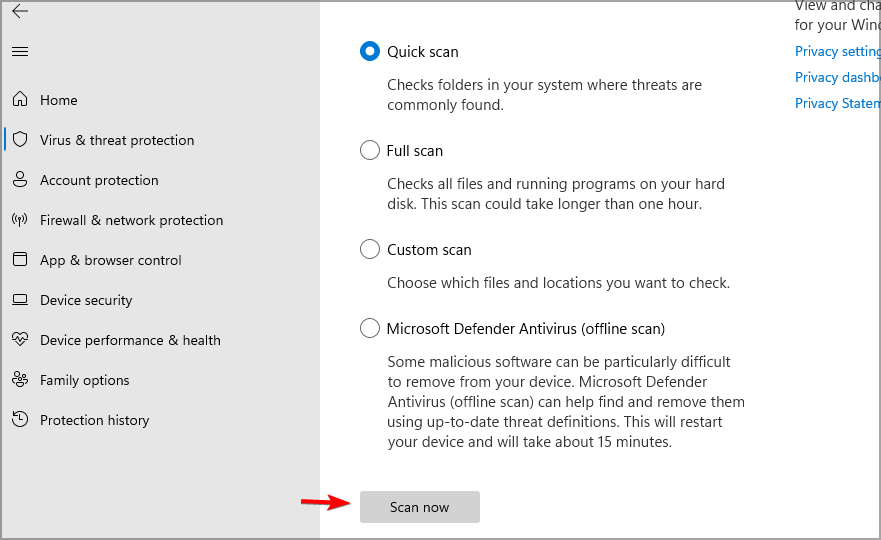Go to Protection history in sidebar

pyautogui.click(x=94, y=420)
